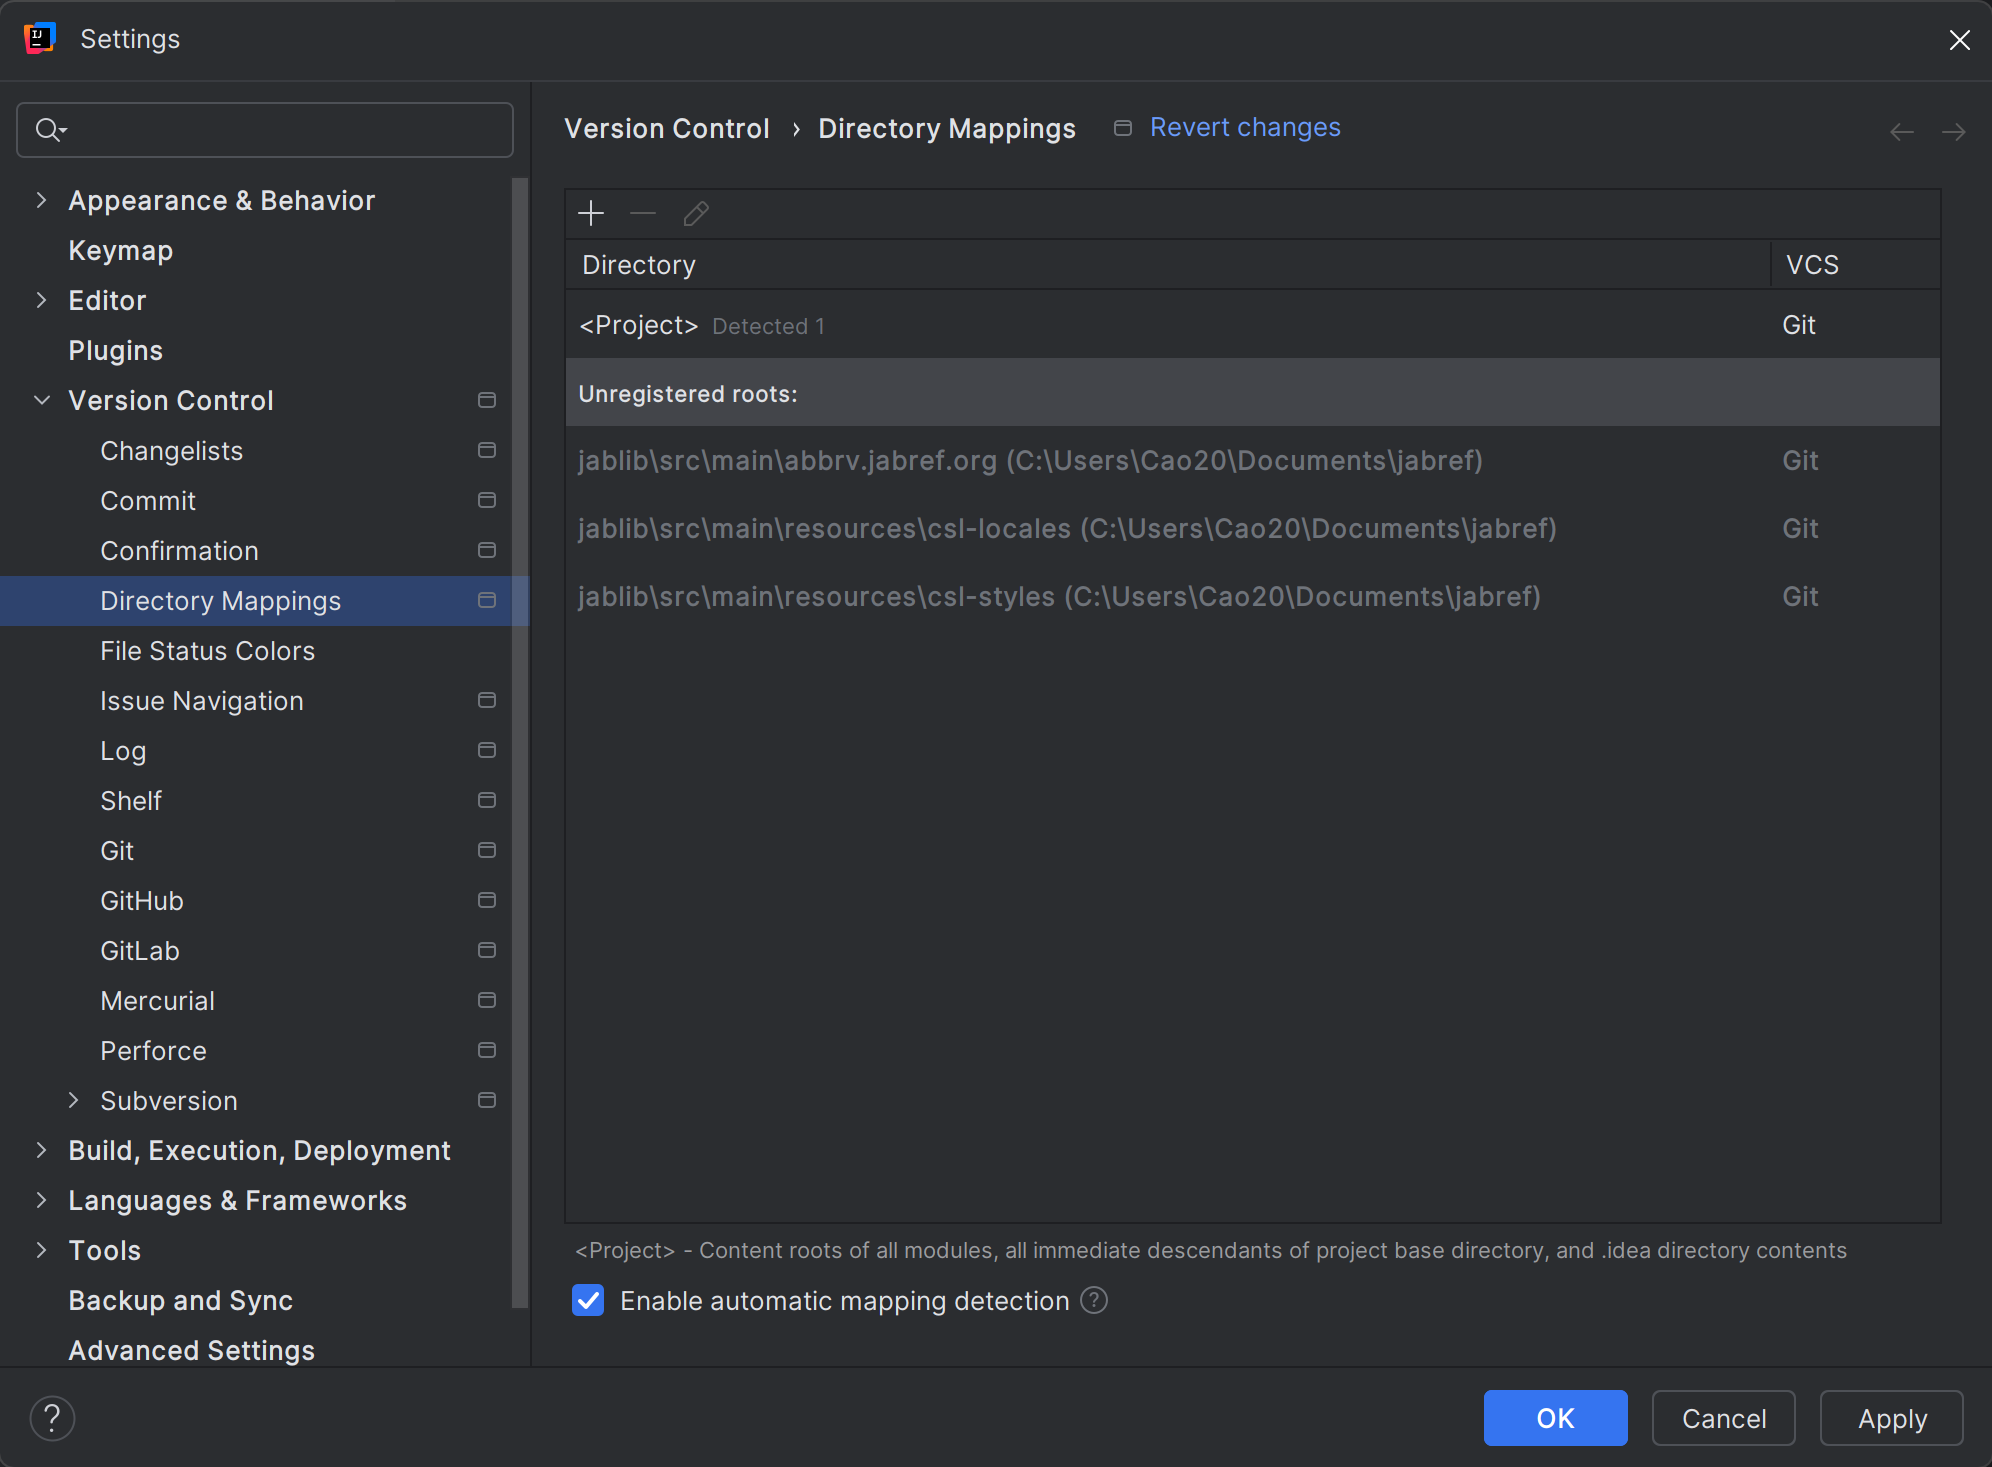
Task: Click project-level icon beside Log
Action: point(487,750)
